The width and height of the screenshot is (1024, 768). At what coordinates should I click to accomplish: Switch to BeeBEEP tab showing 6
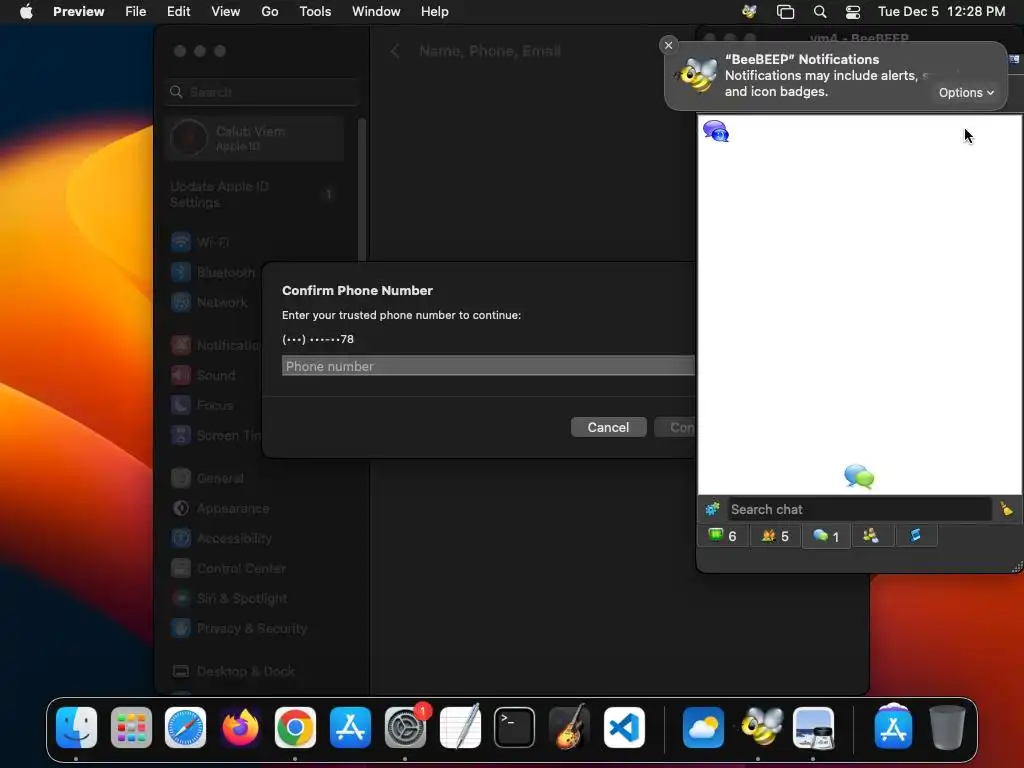(723, 536)
